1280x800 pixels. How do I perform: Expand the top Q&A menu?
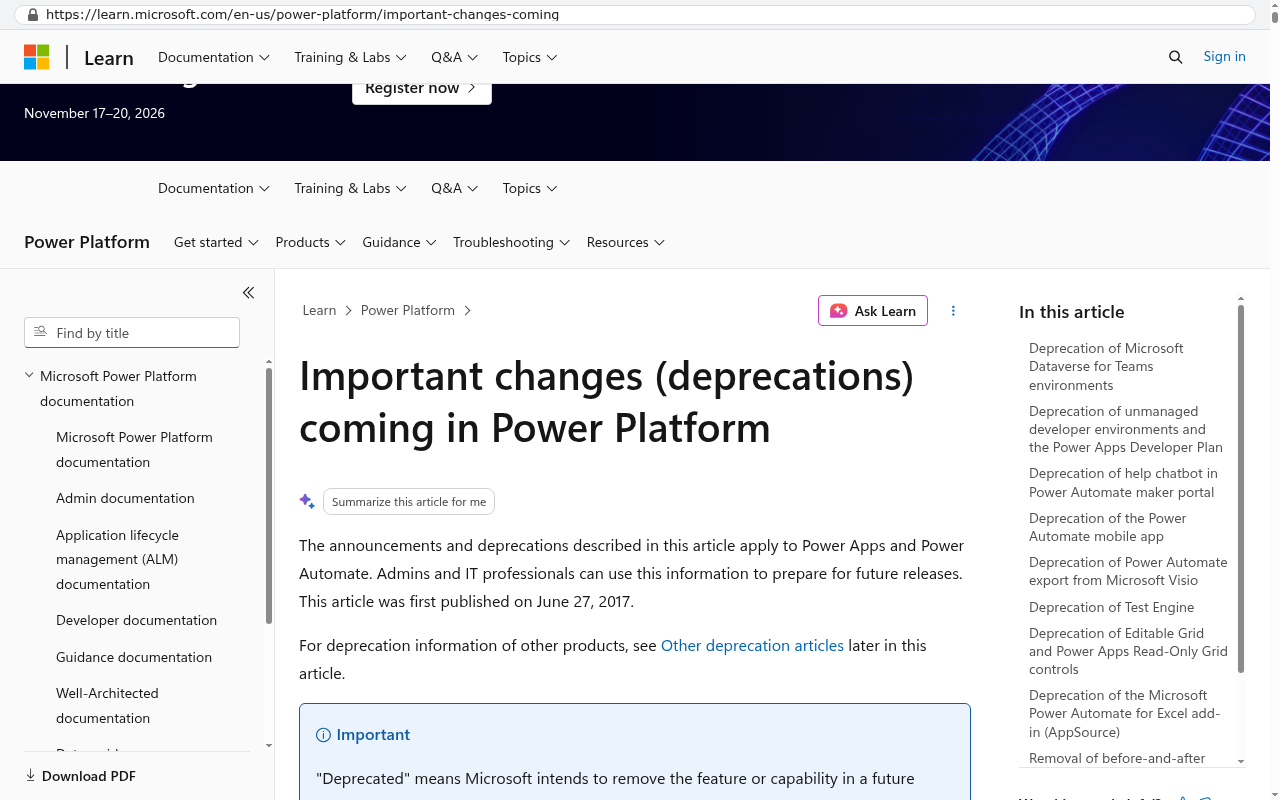pyautogui.click(x=455, y=57)
